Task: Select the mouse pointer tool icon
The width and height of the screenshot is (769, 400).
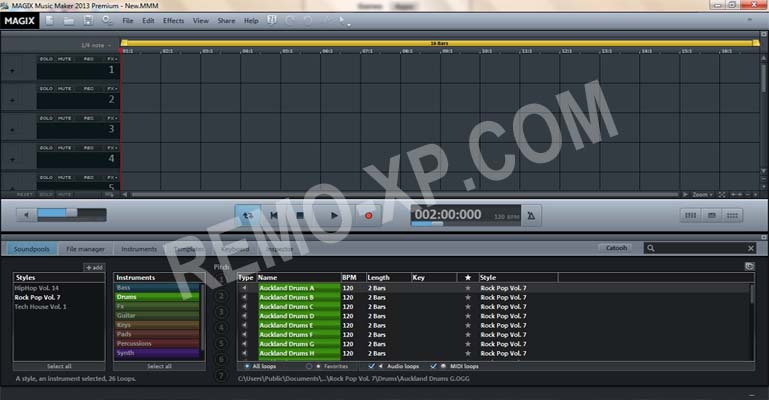Action: [x=342, y=20]
